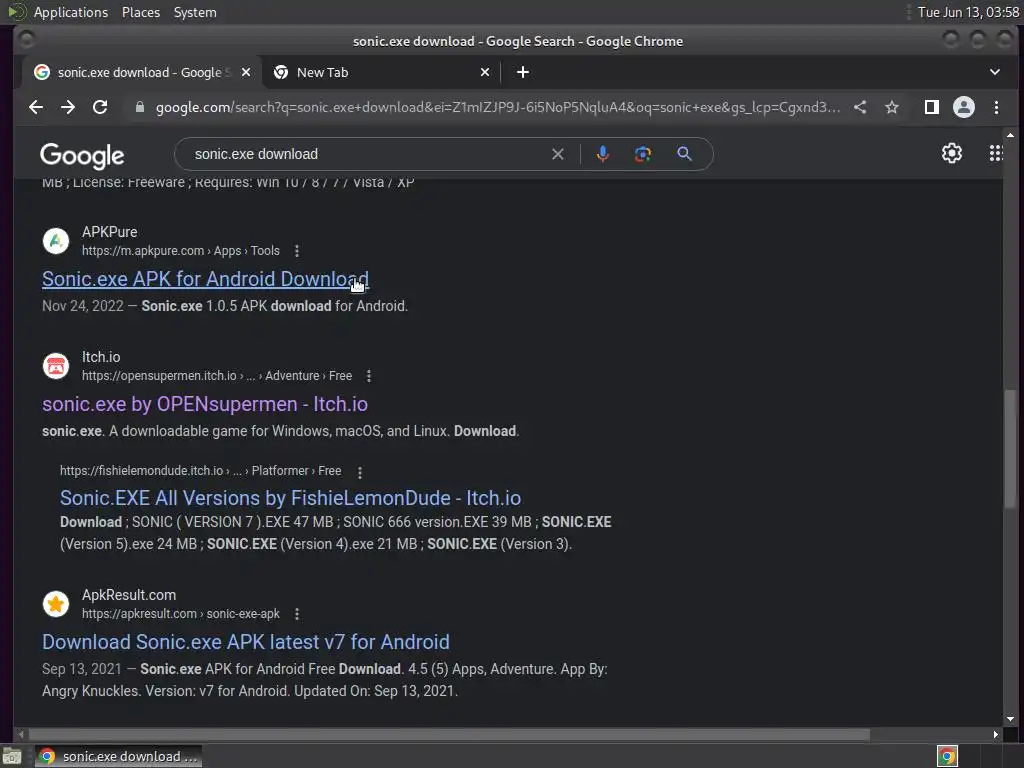Click the Itch.io site favicon

coord(56,366)
